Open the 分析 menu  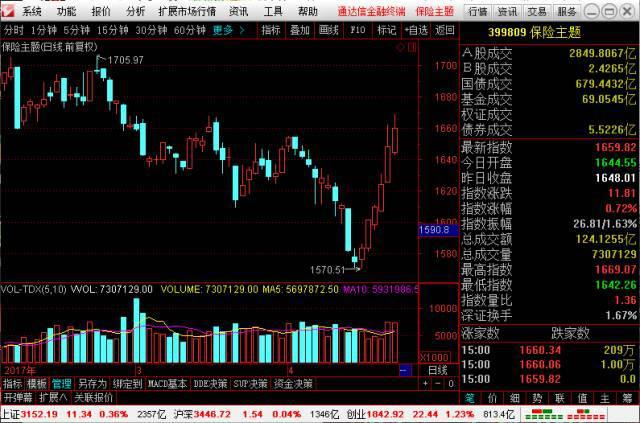(135, 11)
